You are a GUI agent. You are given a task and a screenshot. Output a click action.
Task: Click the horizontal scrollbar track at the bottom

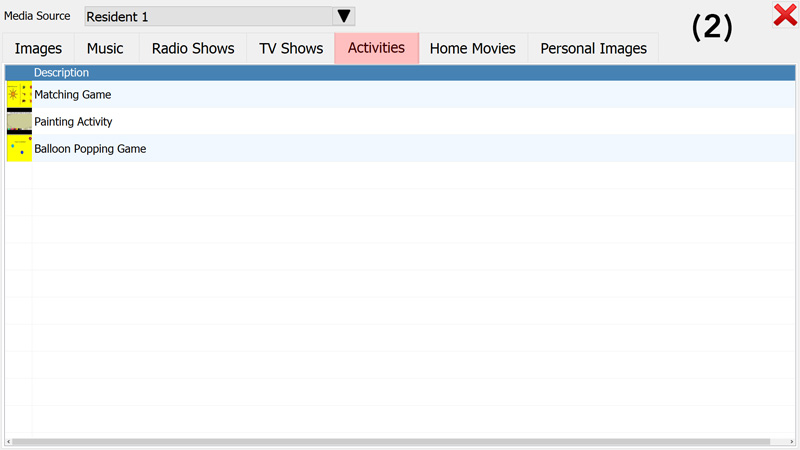click(780, 441)
